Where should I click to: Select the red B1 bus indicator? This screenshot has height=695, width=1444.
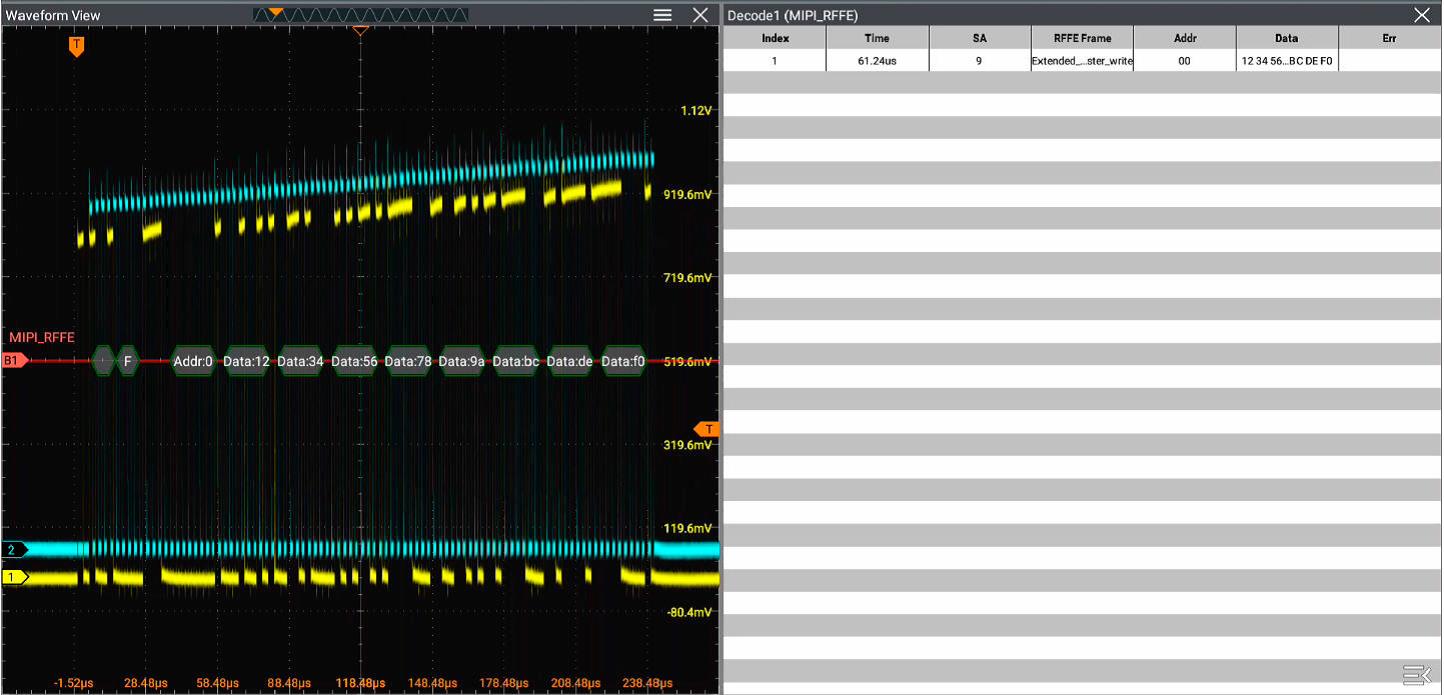(14, 360)
